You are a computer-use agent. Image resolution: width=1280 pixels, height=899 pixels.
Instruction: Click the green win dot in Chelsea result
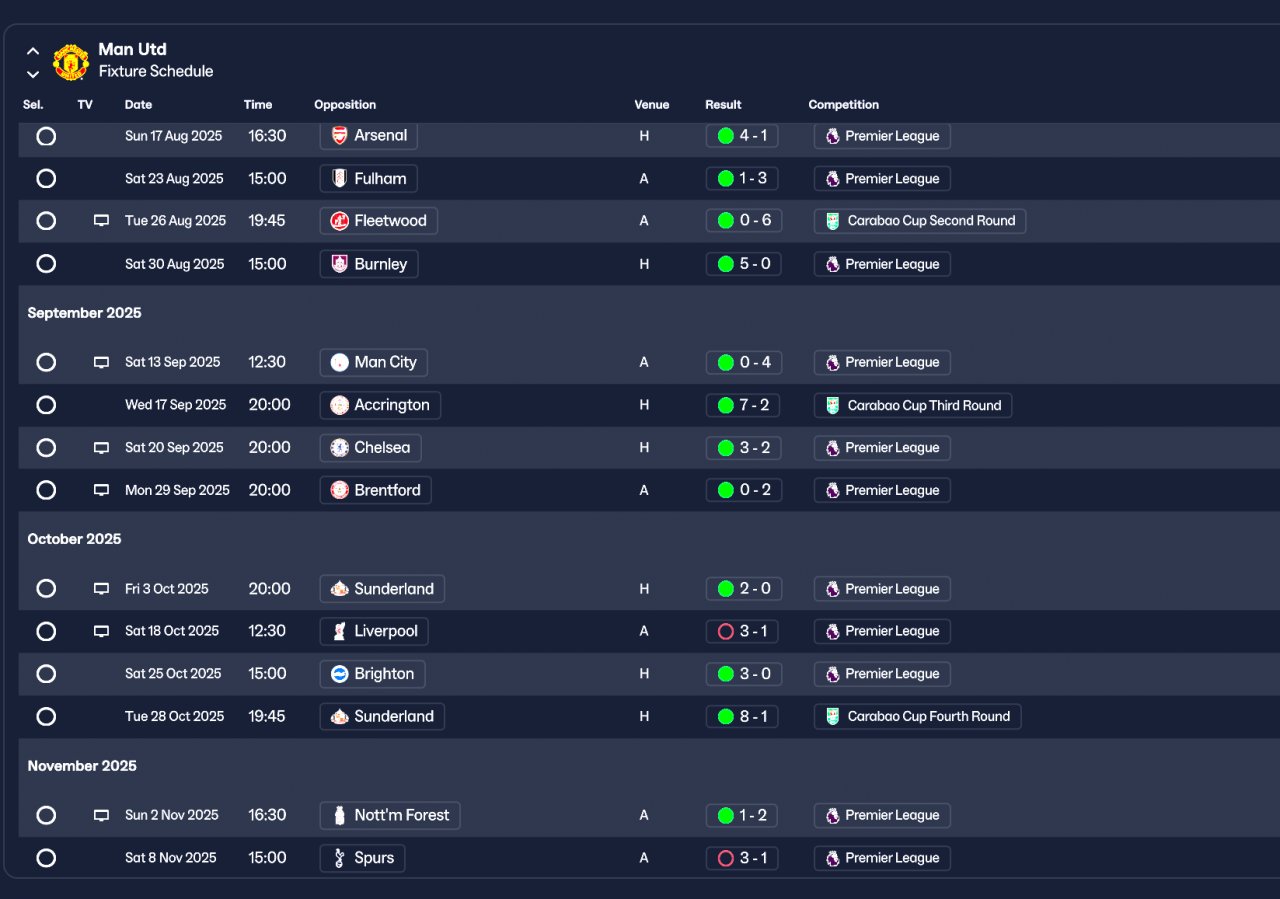pos(726,448)
